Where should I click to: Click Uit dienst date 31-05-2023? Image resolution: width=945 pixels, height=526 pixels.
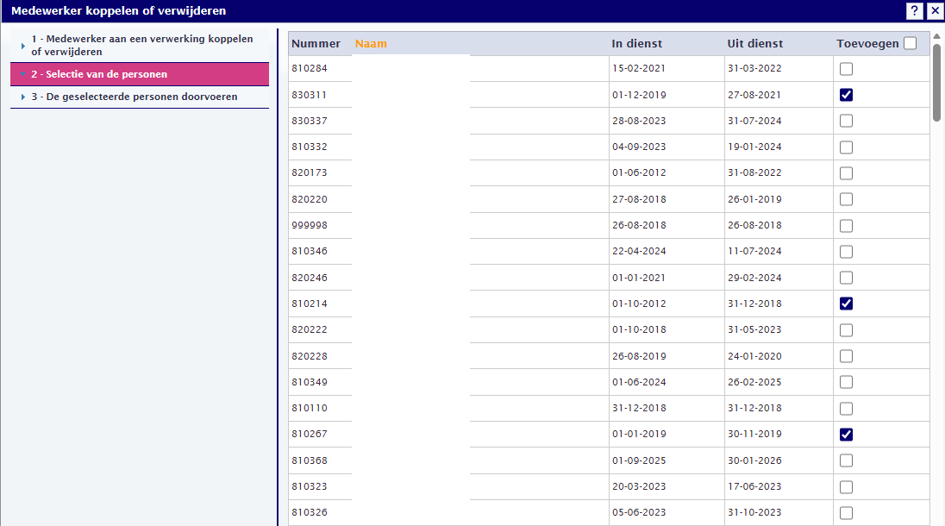coord(755,330)
